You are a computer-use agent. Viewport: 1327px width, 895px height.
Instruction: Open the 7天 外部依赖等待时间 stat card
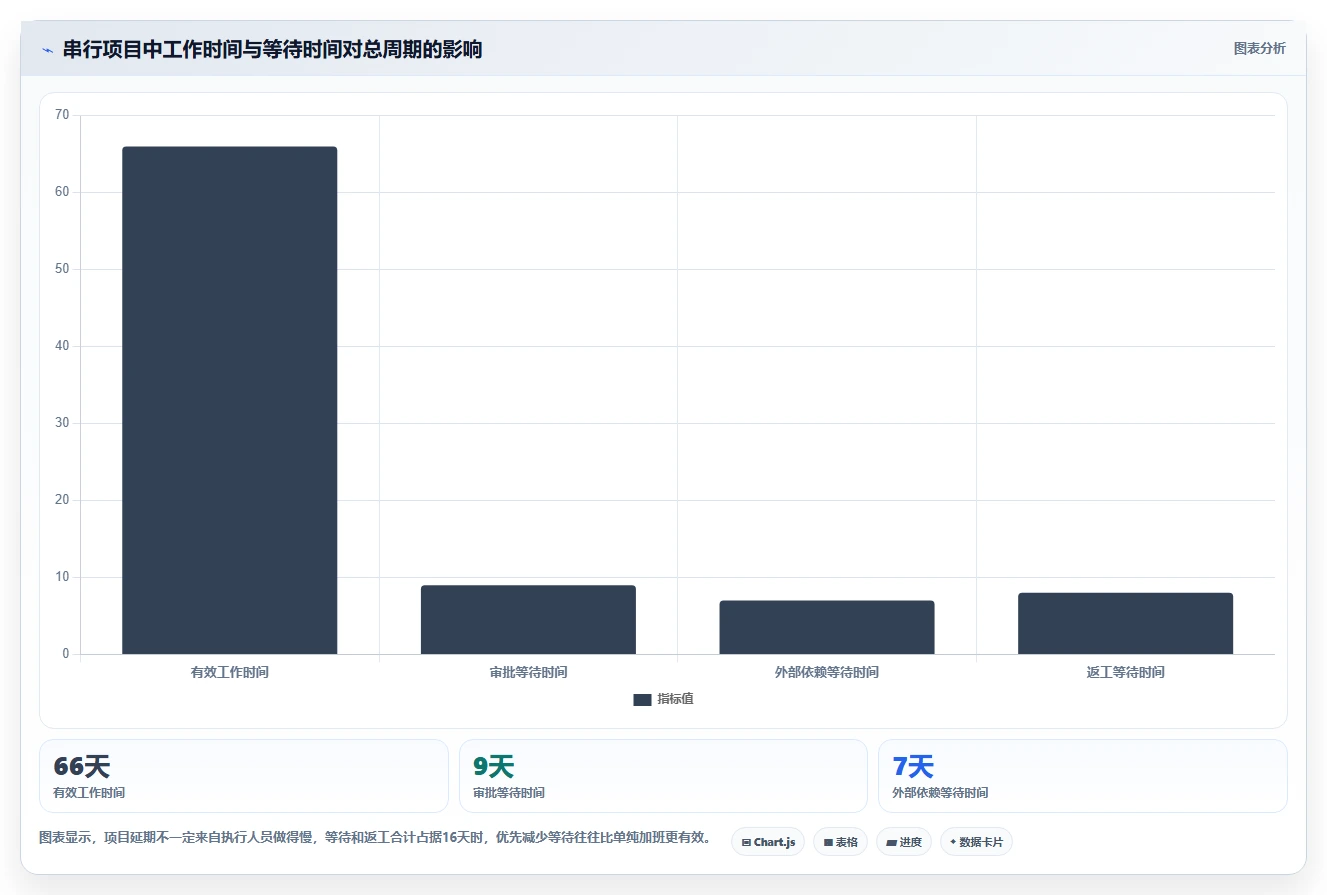pyautogui.click(x=1082, y=776)
